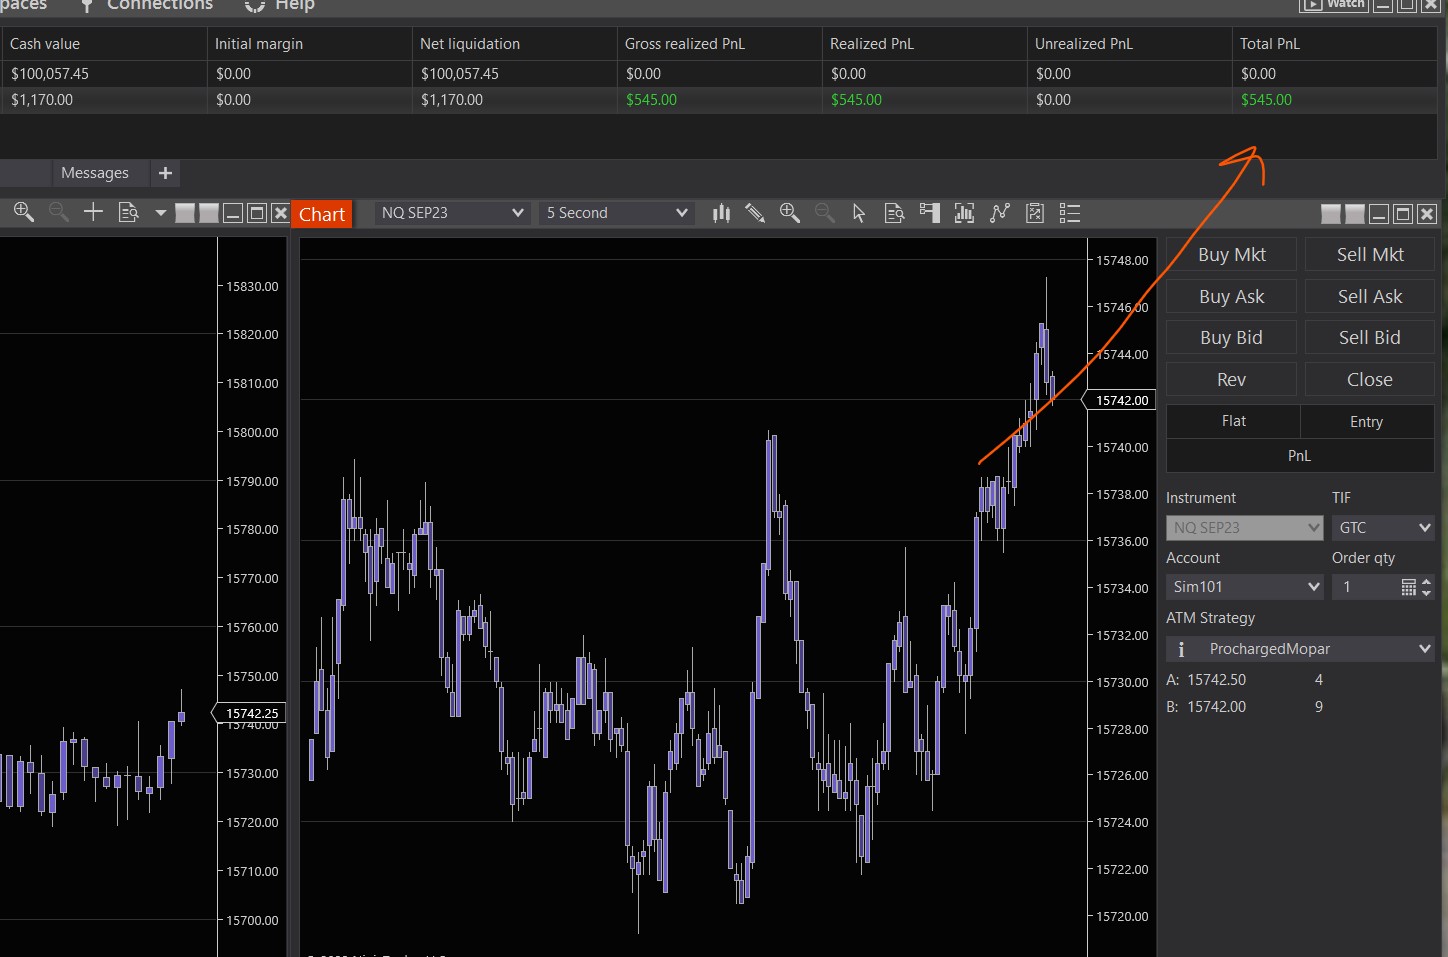Click the enabled zoom in icon right of pencil

point(790,213)
